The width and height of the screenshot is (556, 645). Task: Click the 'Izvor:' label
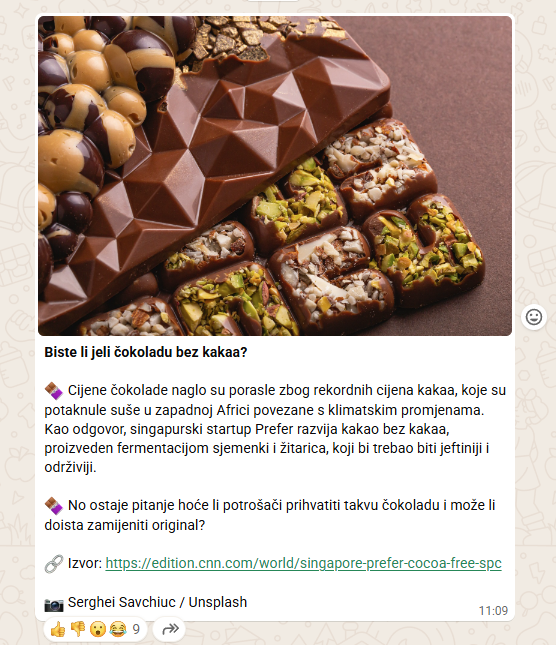85,563
